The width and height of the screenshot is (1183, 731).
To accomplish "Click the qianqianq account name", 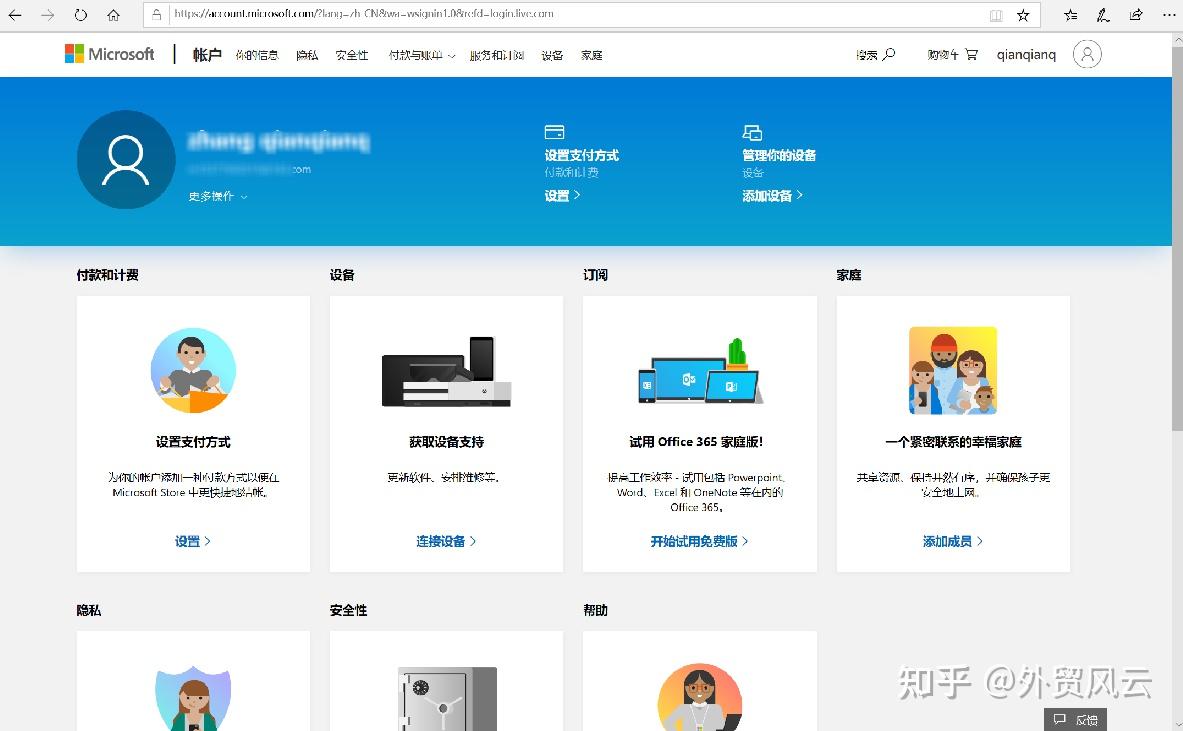I will click(x=1026, y=54).
